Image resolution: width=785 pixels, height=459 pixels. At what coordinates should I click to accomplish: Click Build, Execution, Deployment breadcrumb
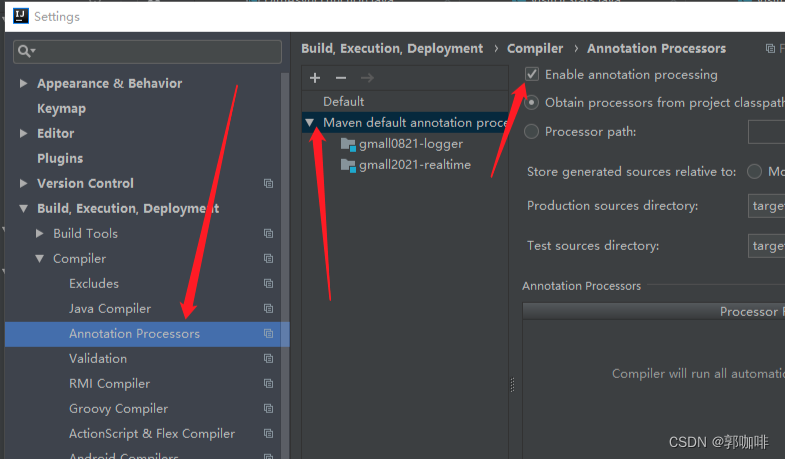pyautogui.click(x=392, y=49)
